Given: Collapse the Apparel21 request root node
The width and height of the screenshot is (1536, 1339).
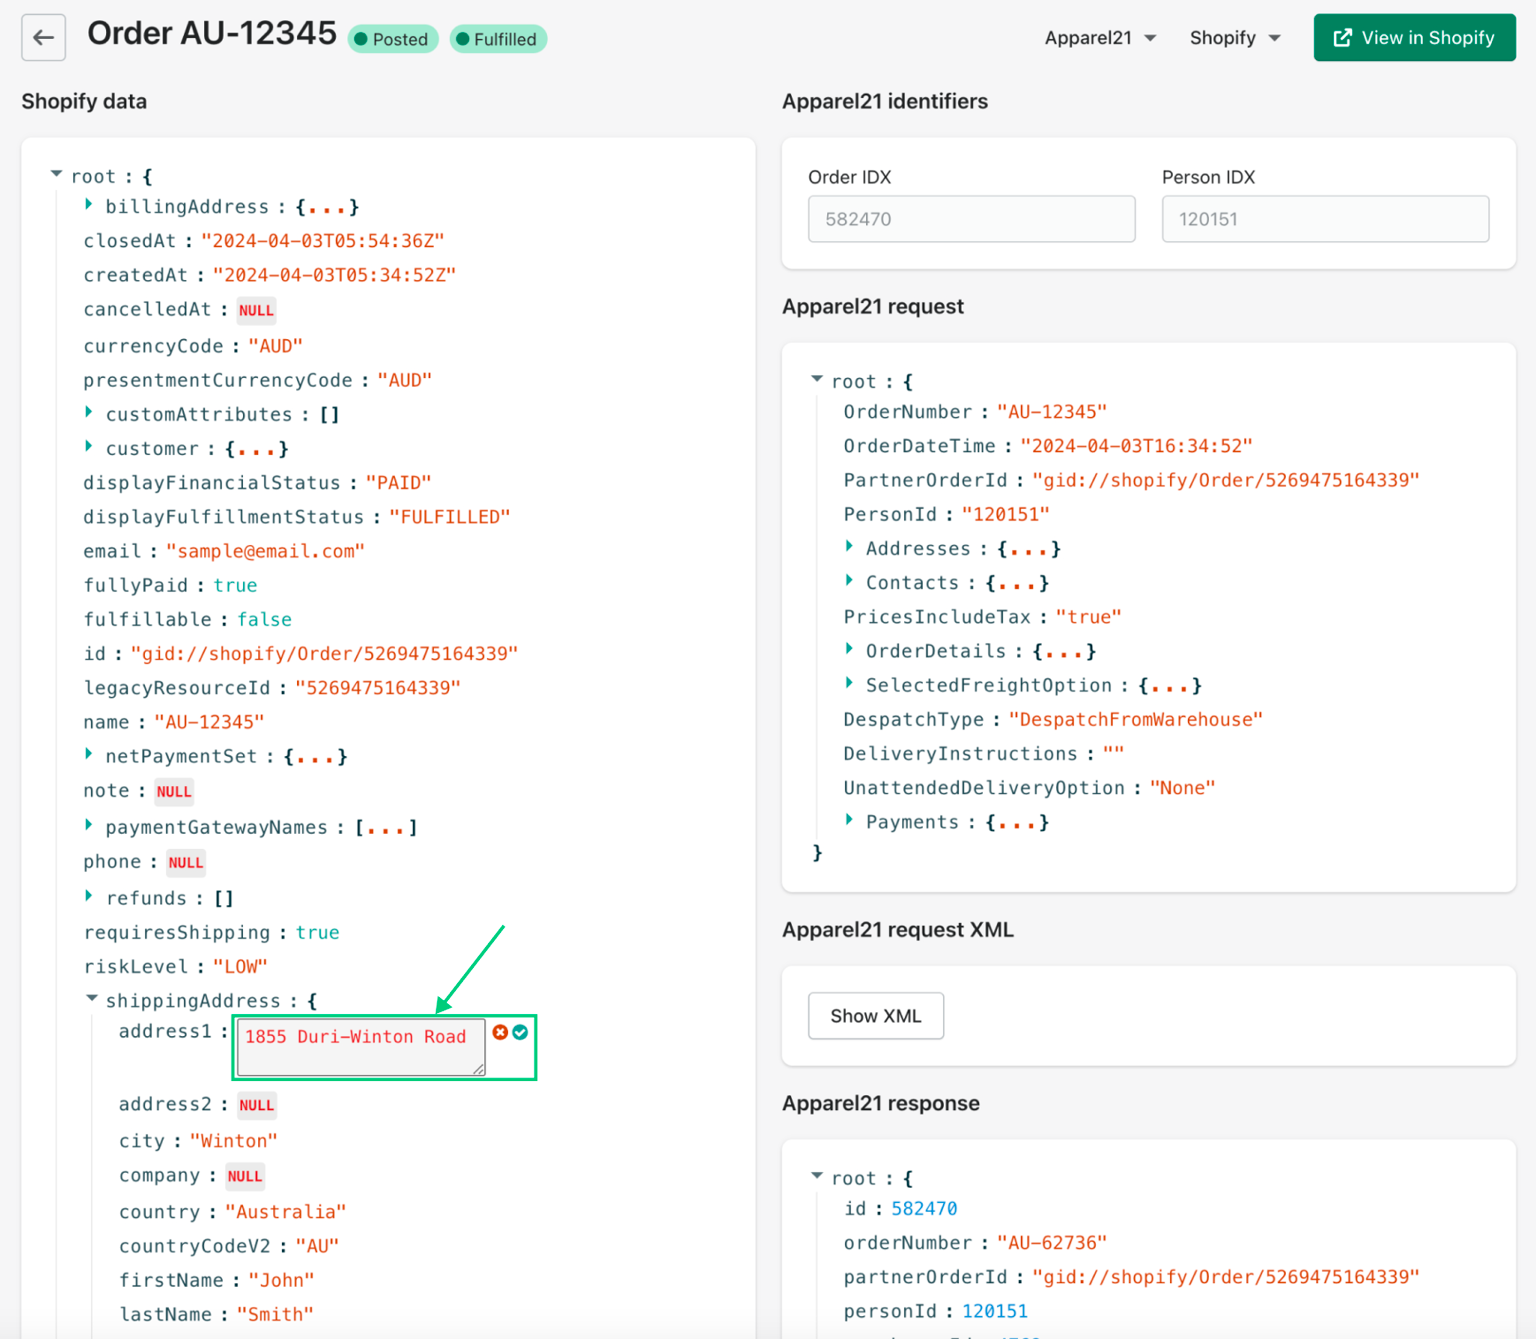Looking at the screenshot, I should click(x=817, y=380).
